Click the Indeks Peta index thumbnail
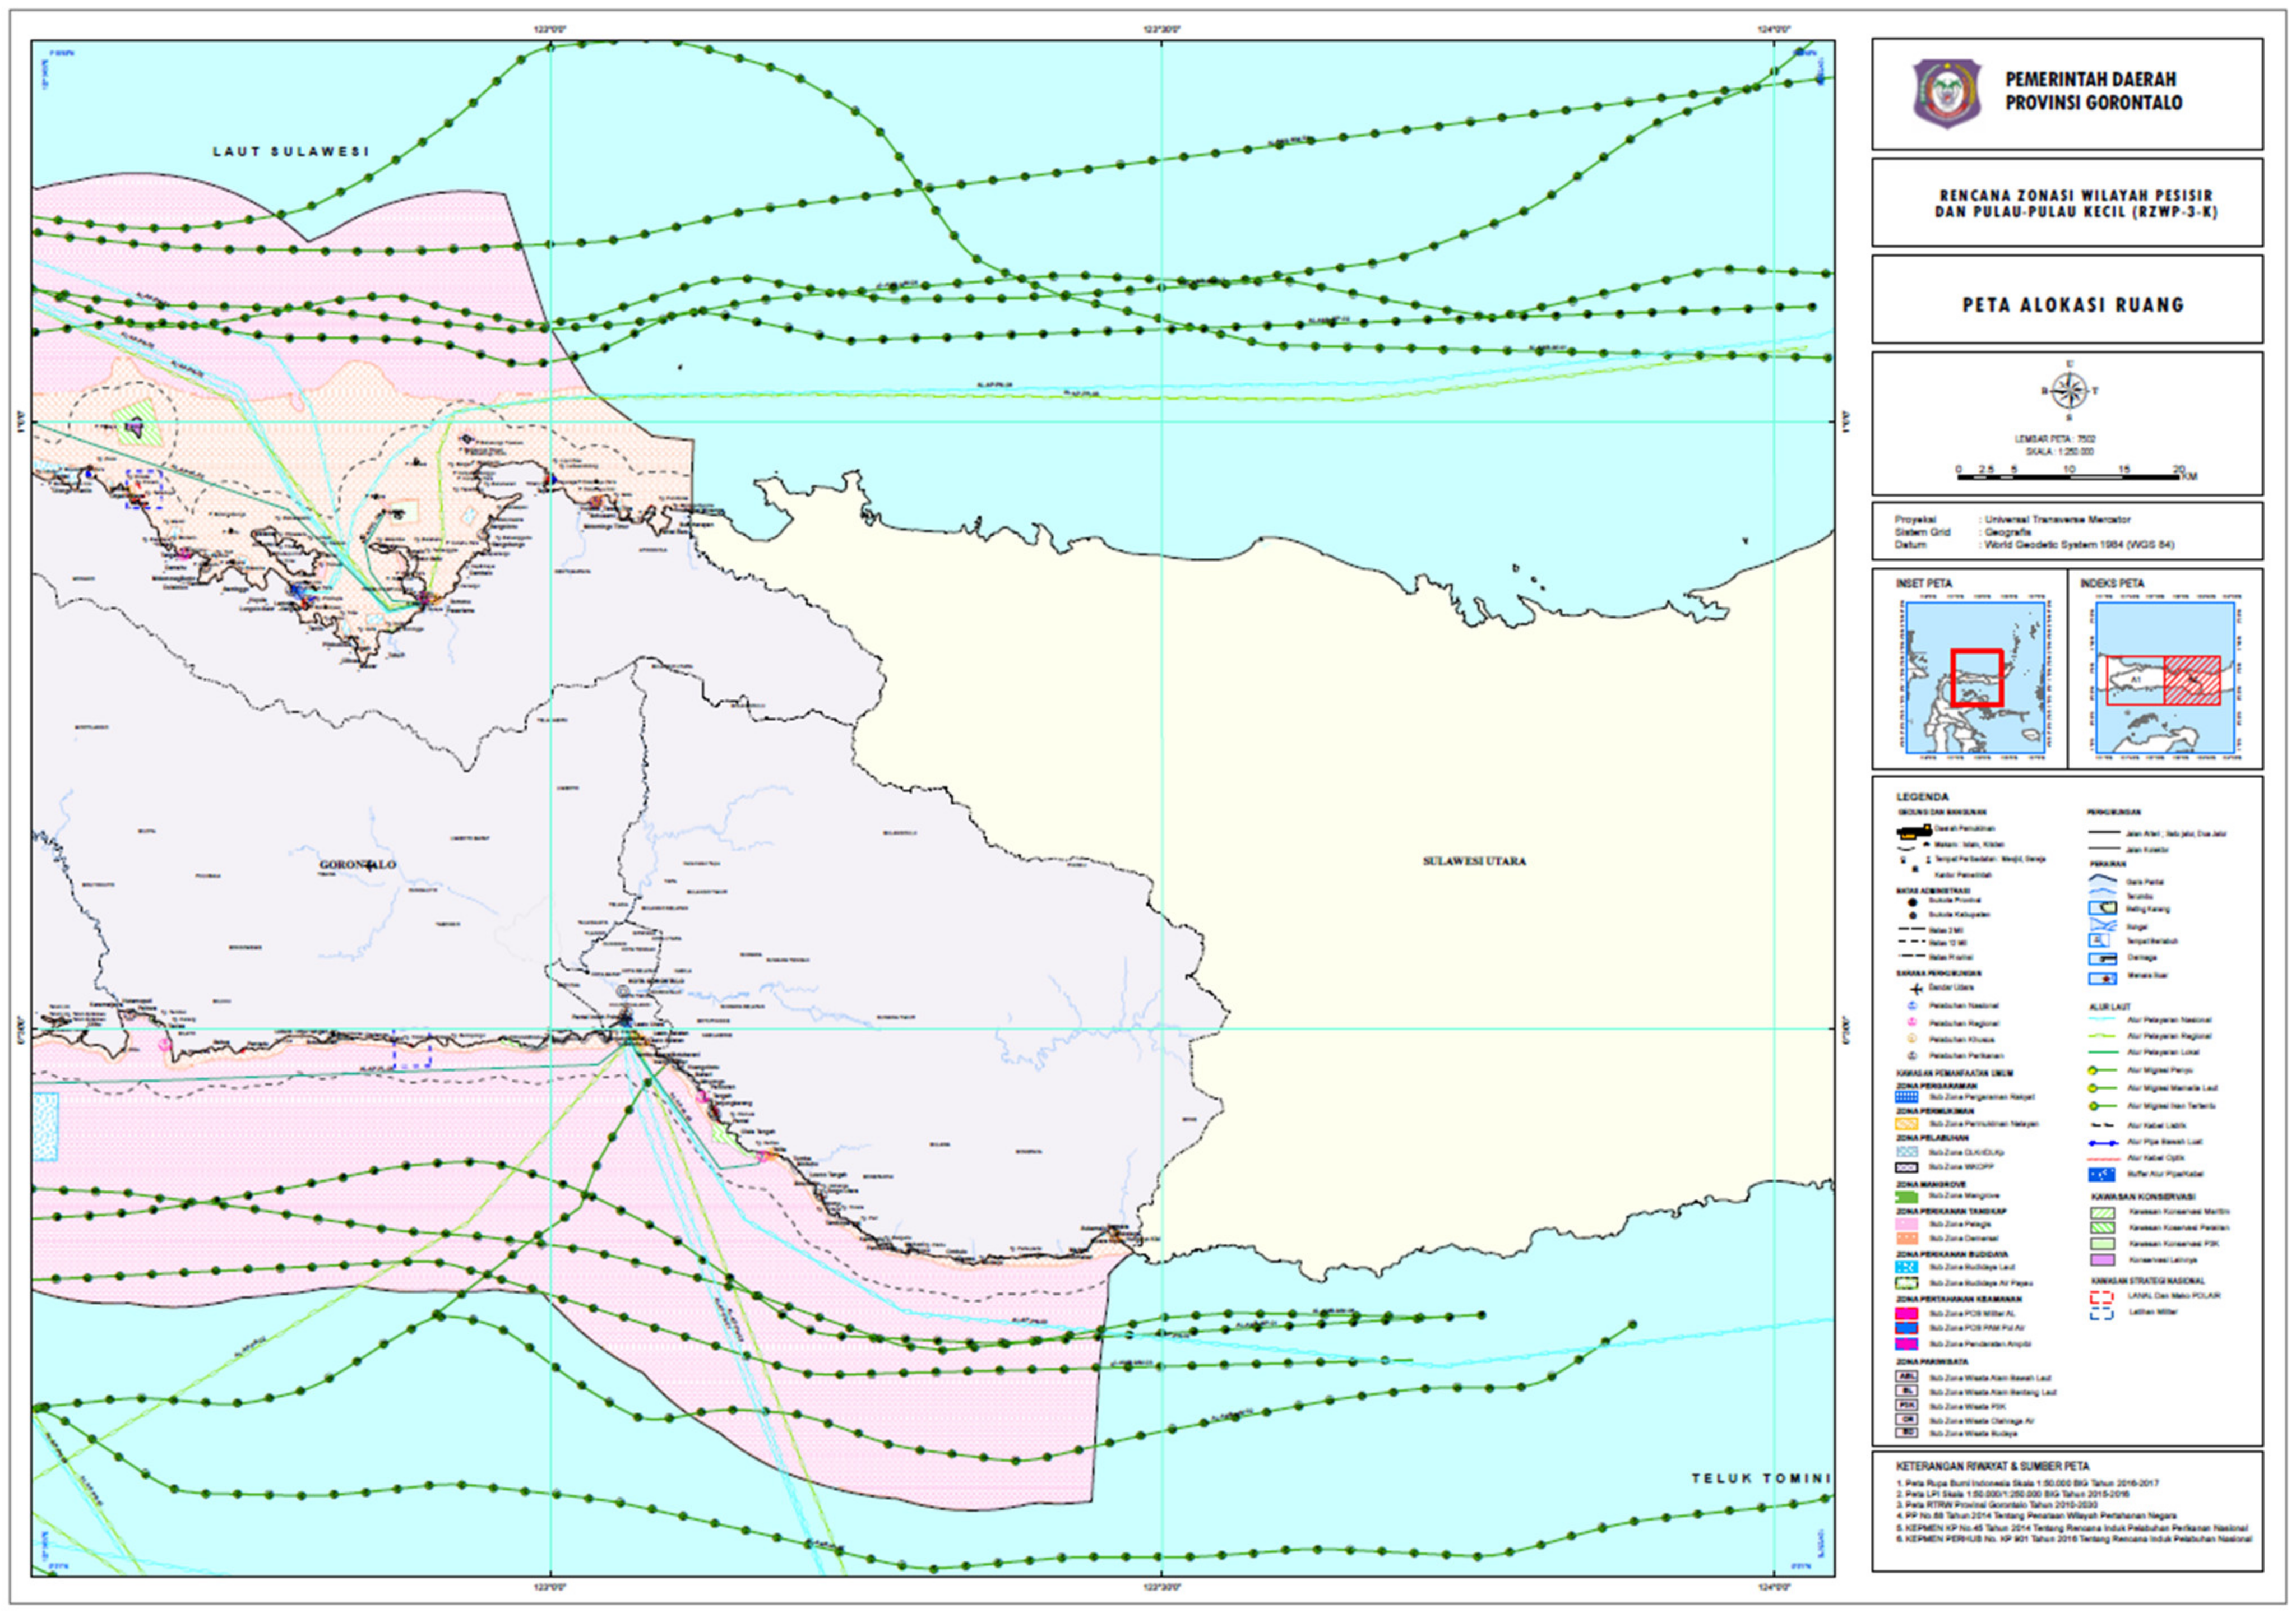Screen dimensions: 2296x1613 coord(2165,677)
